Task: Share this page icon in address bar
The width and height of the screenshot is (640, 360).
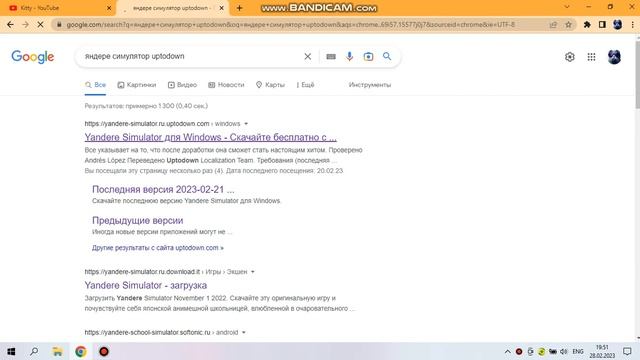Action: [553, 24]
